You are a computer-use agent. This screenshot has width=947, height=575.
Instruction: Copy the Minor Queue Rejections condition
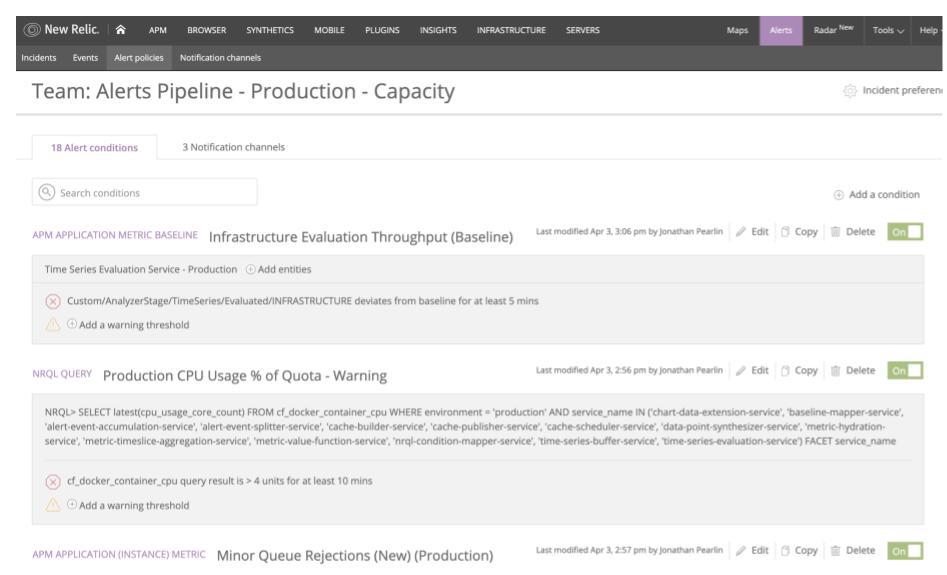coord(799,550)
